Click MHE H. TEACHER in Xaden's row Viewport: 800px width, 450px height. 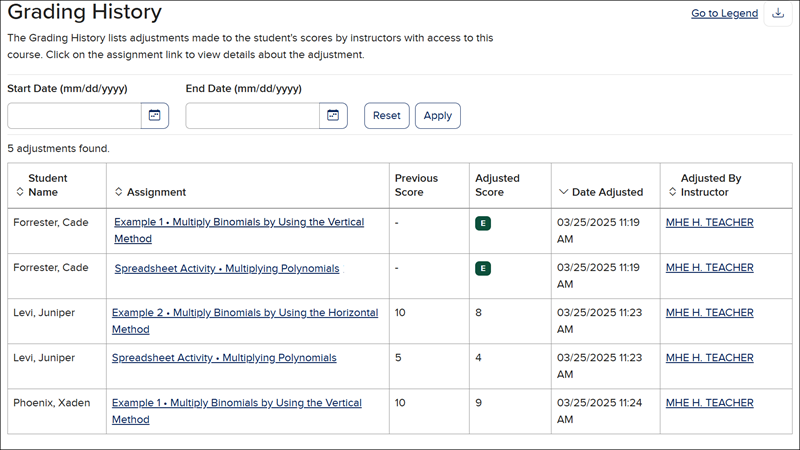(709, 403)
